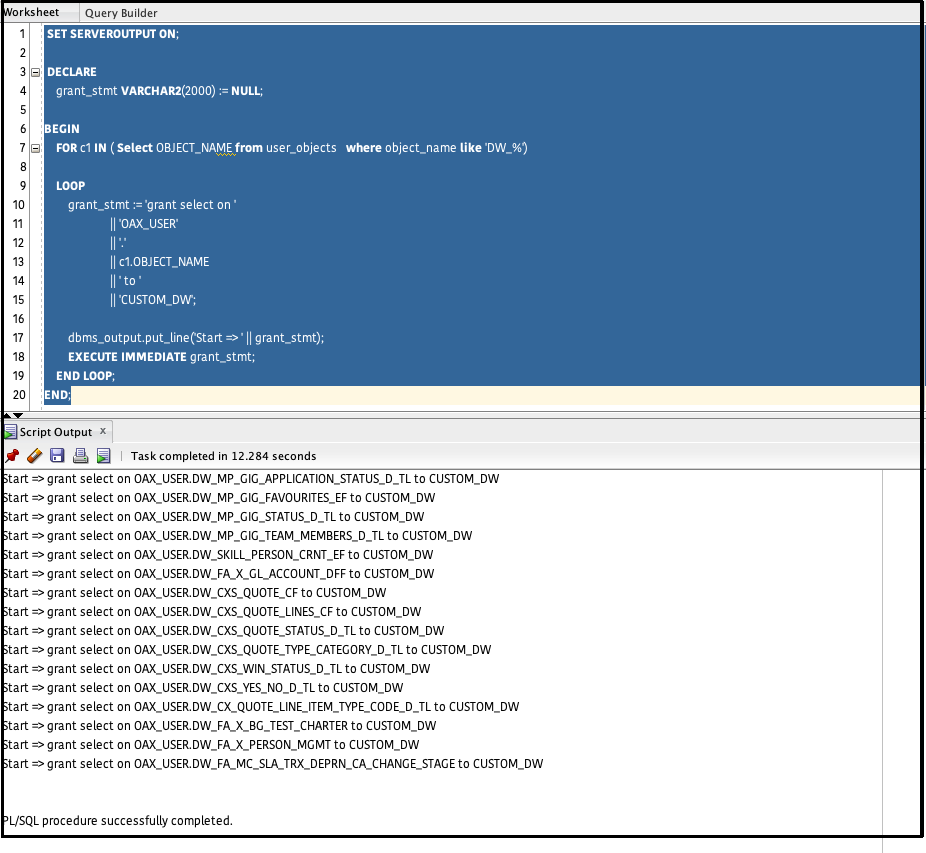This screenshot has height=853, width=926.
Task: Click output row DW_SKILL_PERSON_CRNT_EF
Action: point(218,555)
